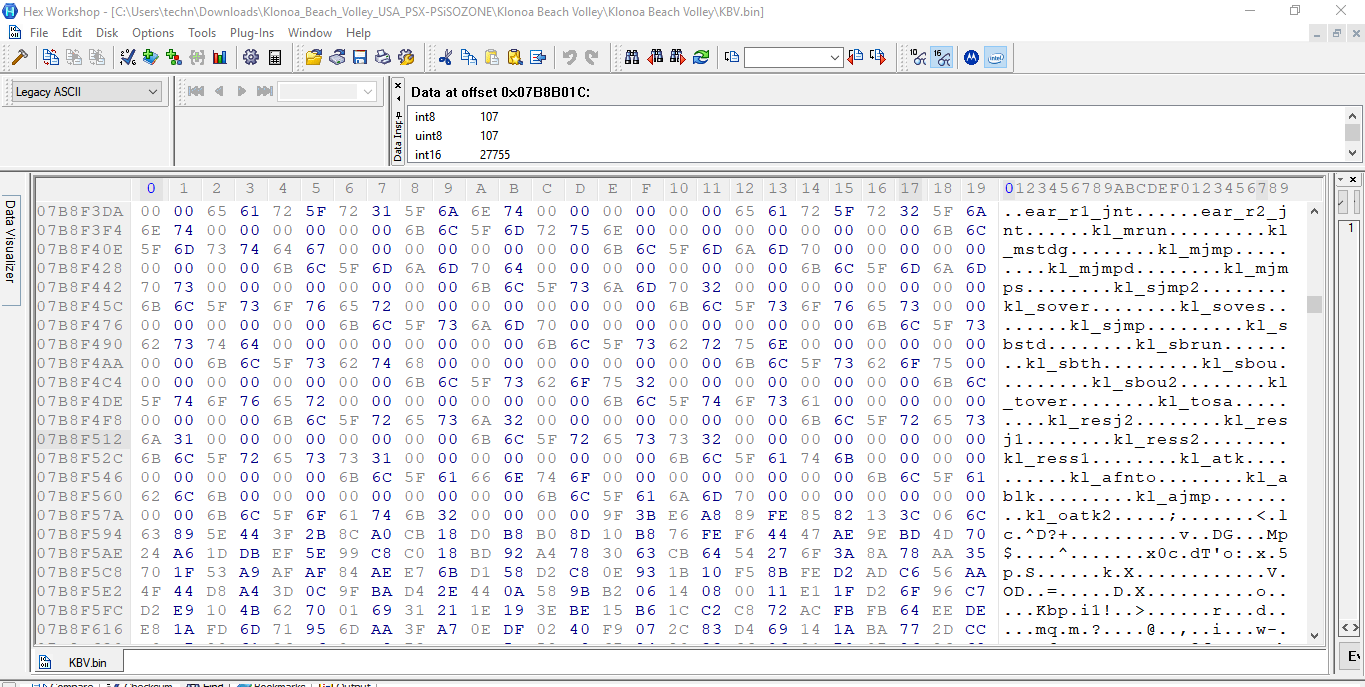Open the Window menu
The height and width of the screenshot is (687, 1365).
(x=310, y=33)
